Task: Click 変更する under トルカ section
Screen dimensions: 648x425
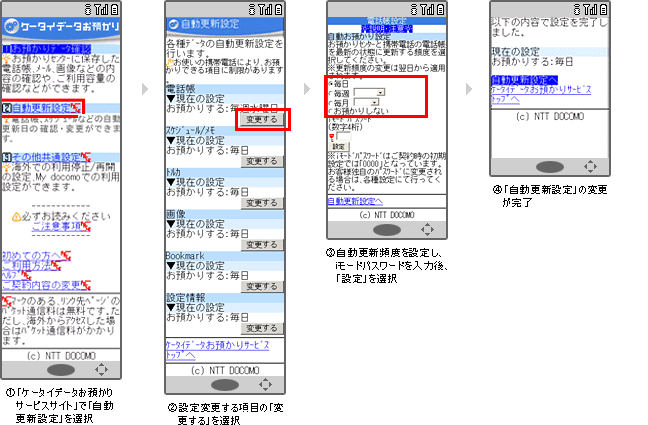Action: tap(262, 203)
